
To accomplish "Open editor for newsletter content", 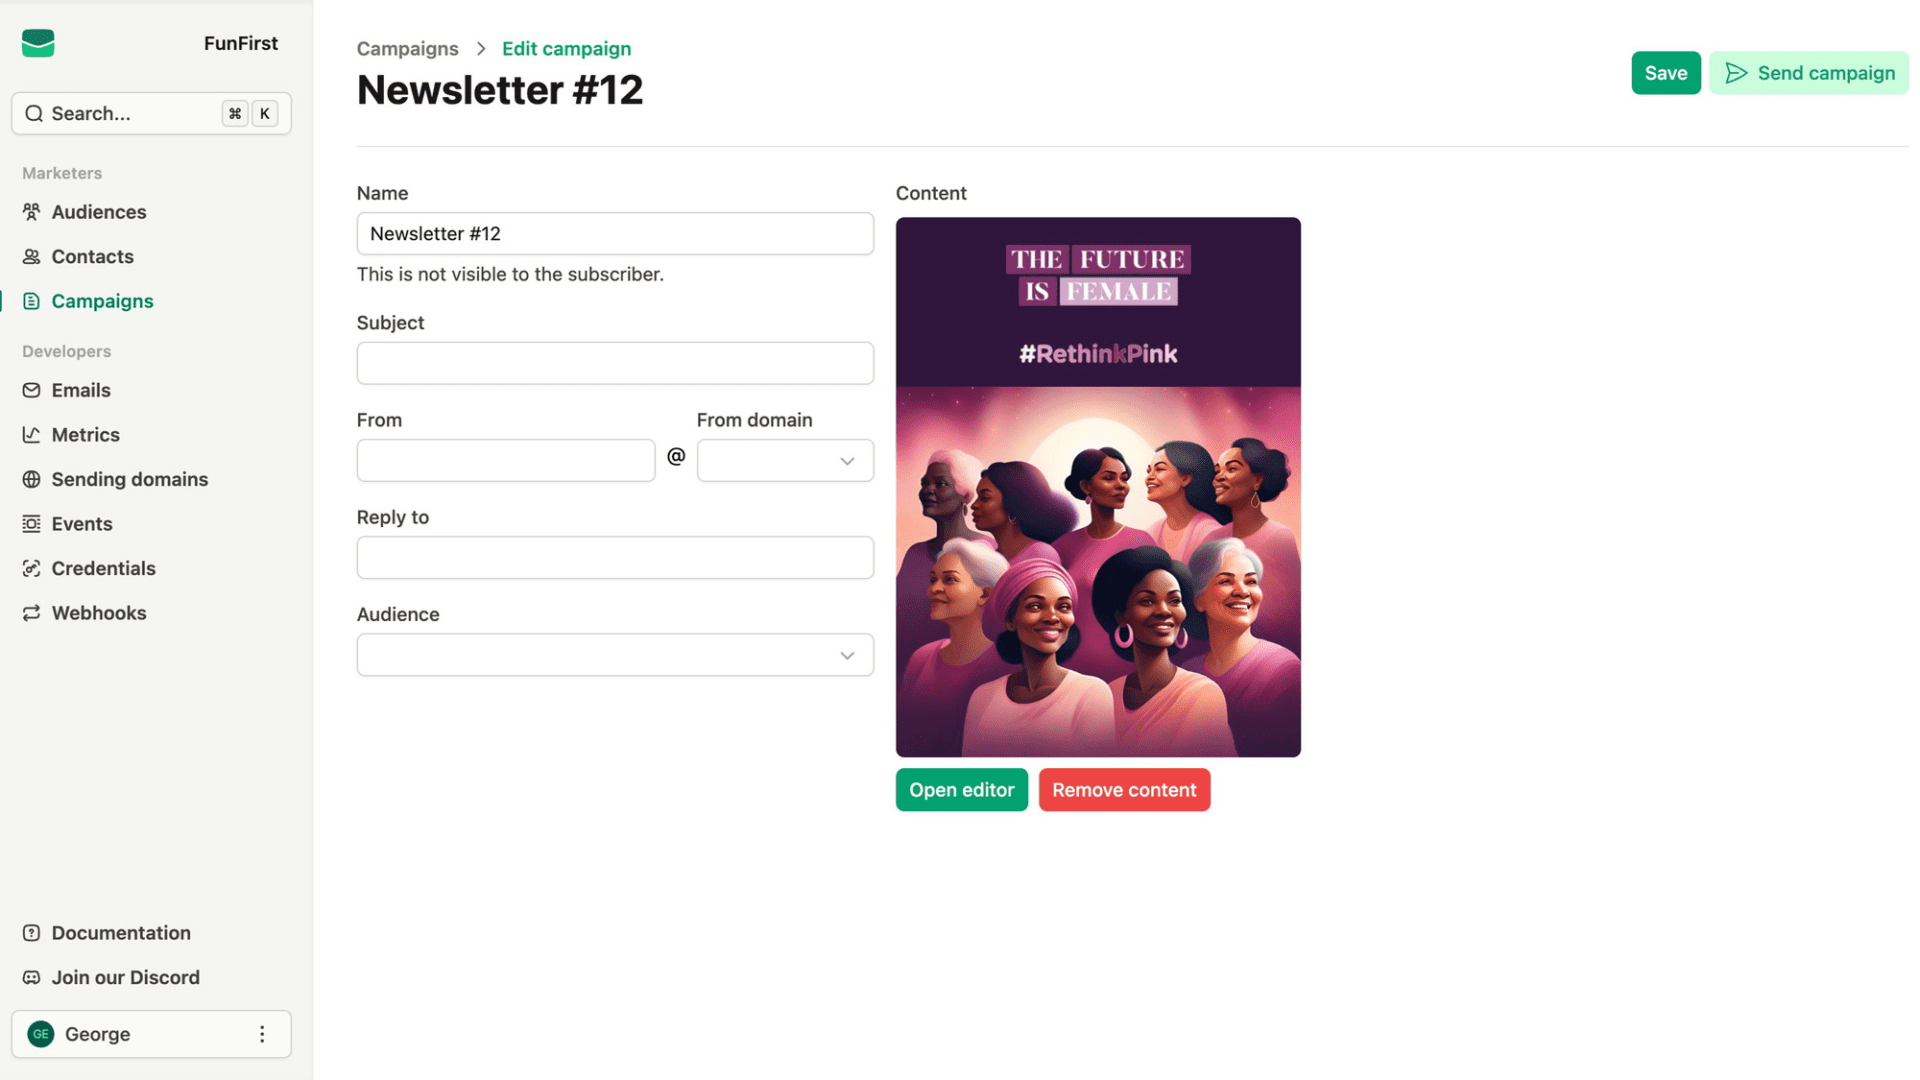I will (x=961, y=789).
